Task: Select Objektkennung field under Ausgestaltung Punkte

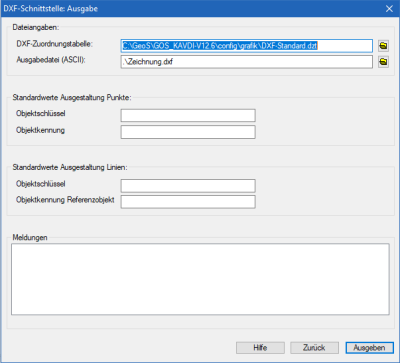Action: (188, 132)
